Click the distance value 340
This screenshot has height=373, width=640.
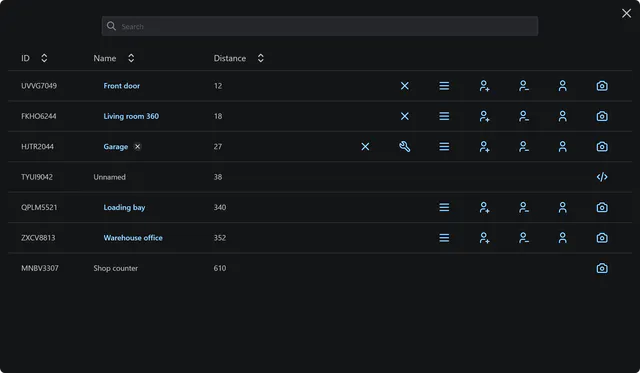tap(220, 207)
